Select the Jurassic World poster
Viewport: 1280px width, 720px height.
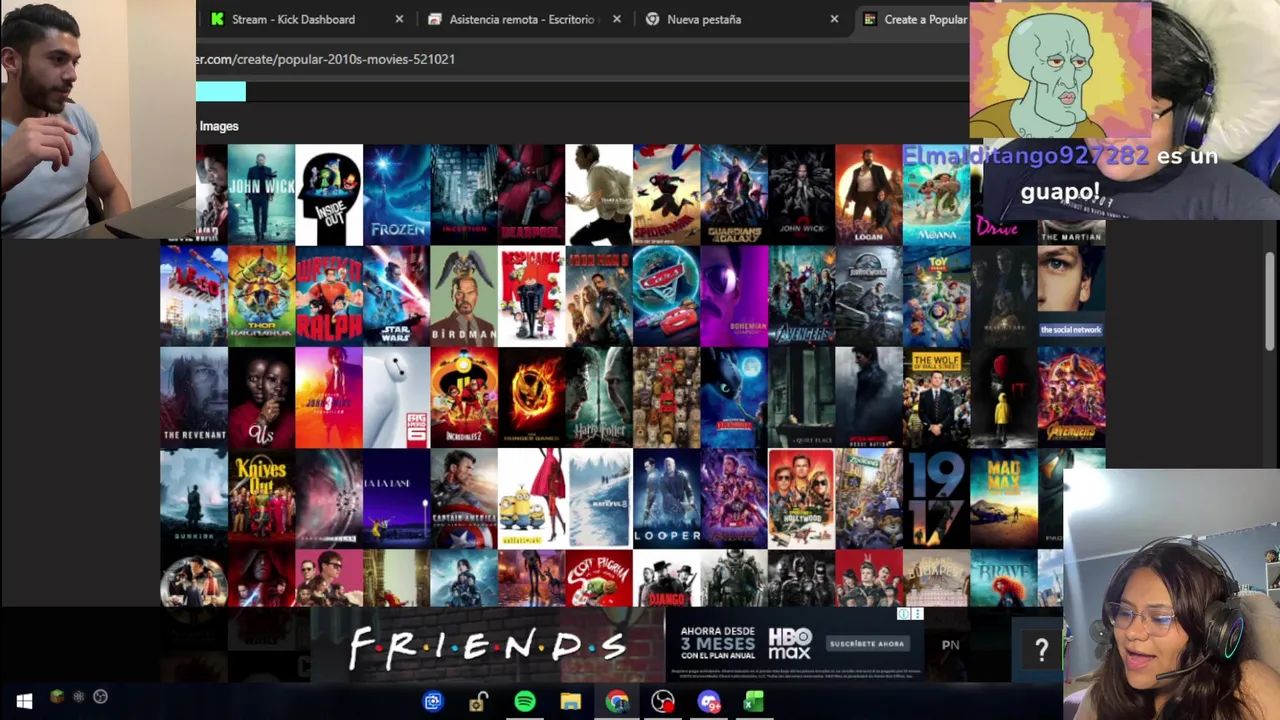tap(869, 296)
